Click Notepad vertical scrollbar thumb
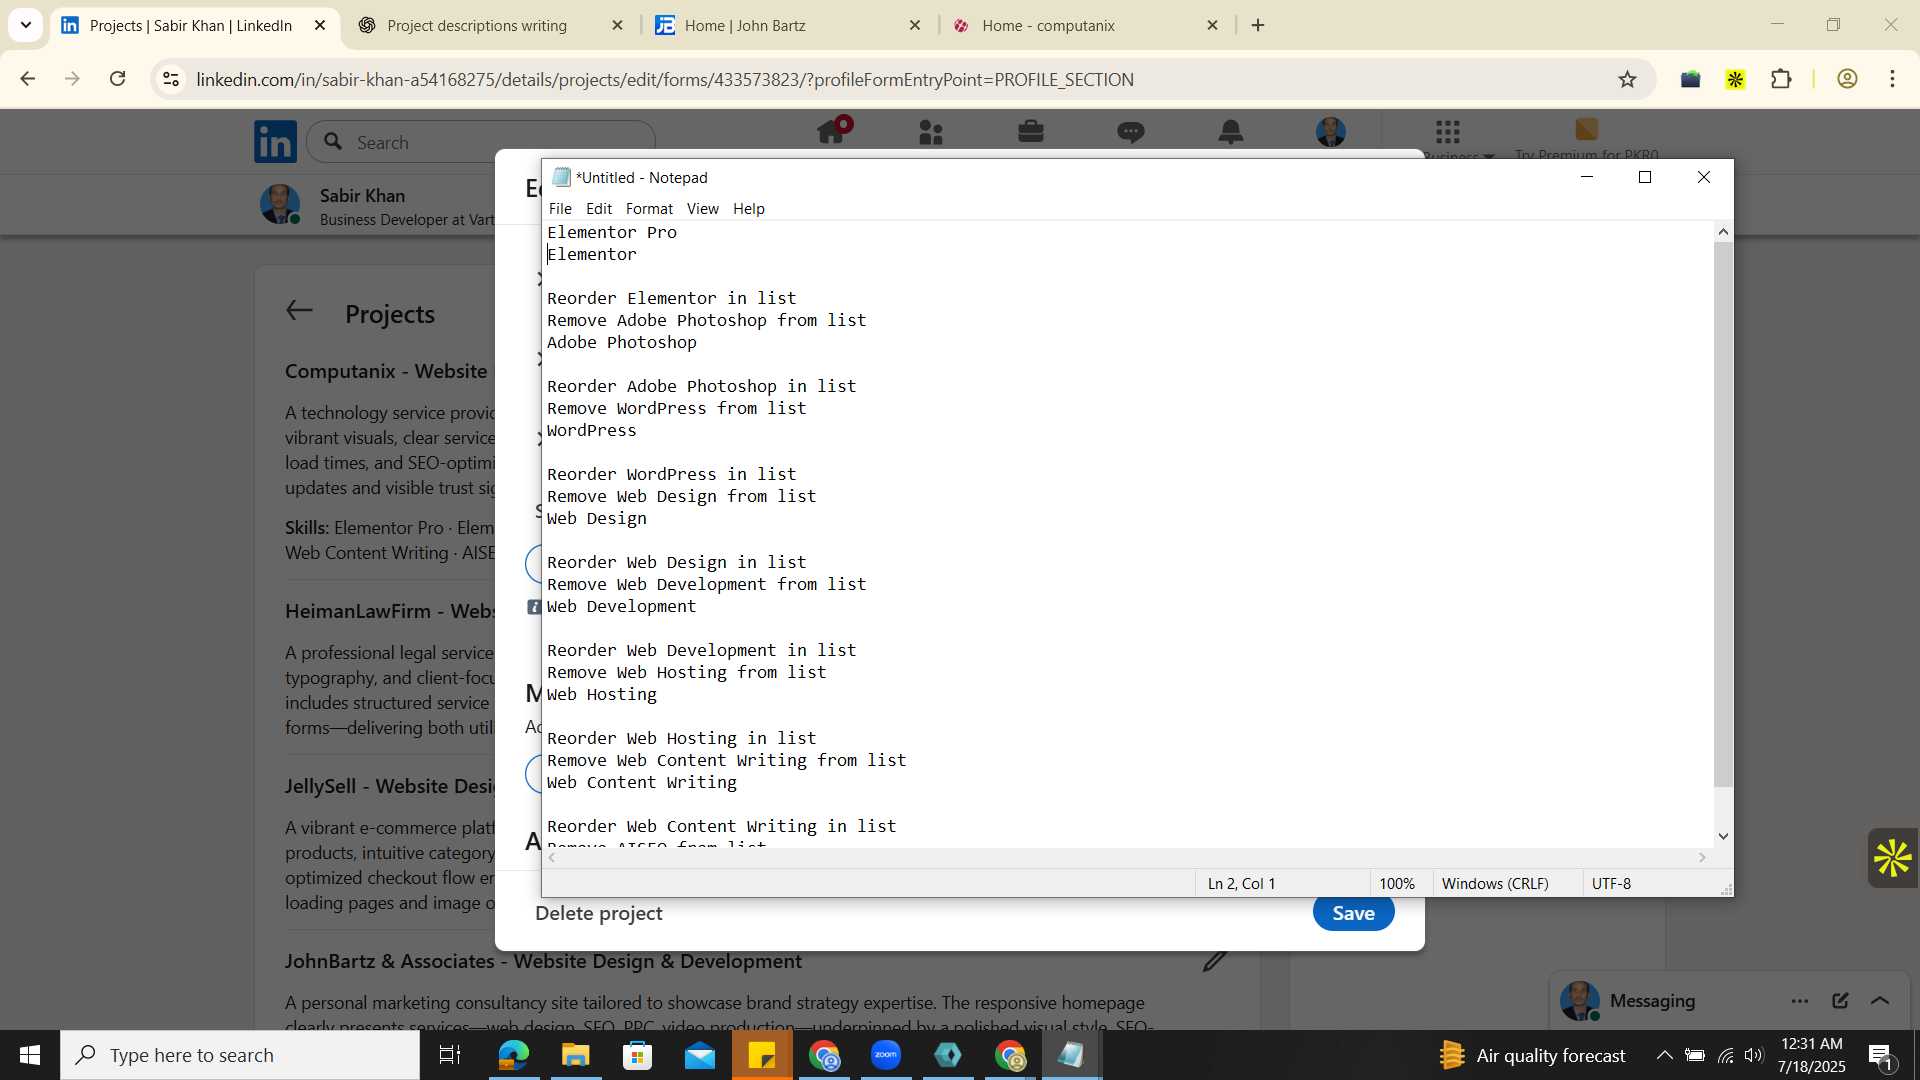1920x1080 pixels. pos(1723,515)
